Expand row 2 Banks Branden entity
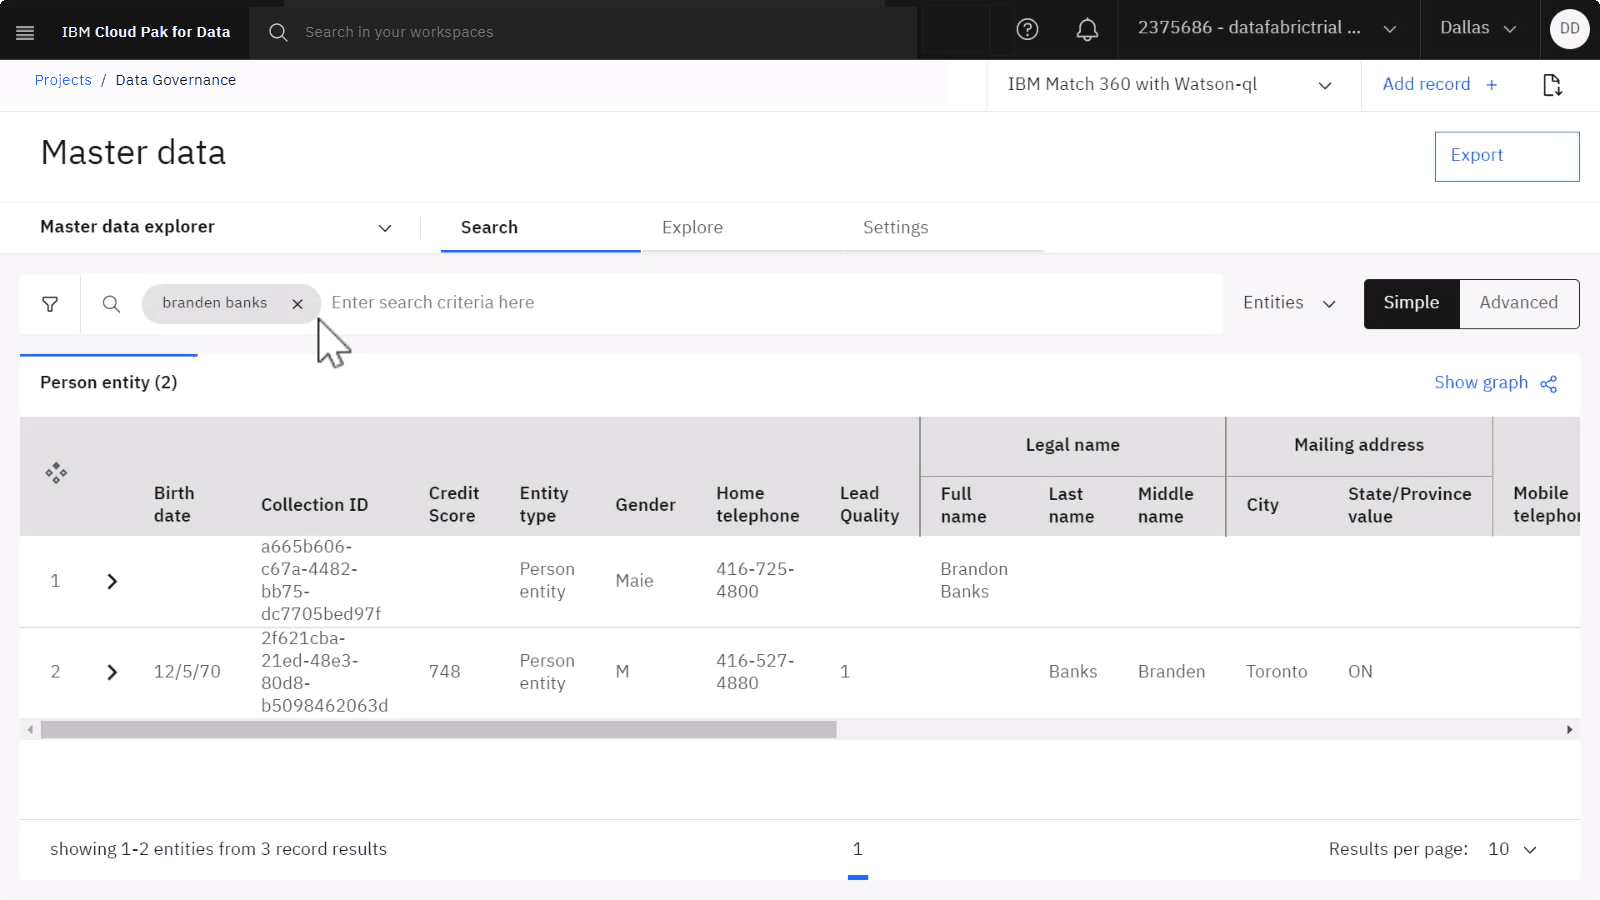The height and width of the screenshot is (900, 1600). pyautogui.click(x=112, y=672)
